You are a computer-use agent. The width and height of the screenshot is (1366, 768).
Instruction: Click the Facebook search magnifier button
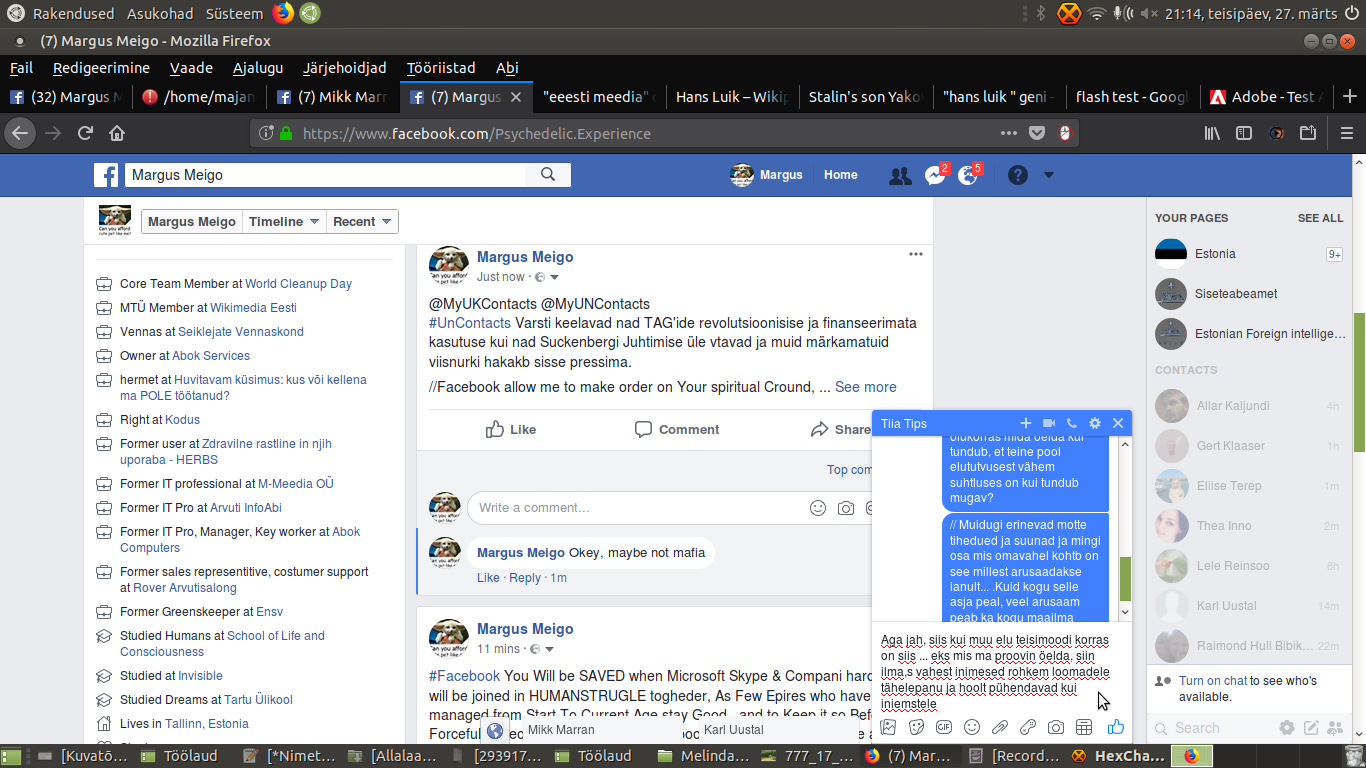pyautogui.click(x=548, y=175)
